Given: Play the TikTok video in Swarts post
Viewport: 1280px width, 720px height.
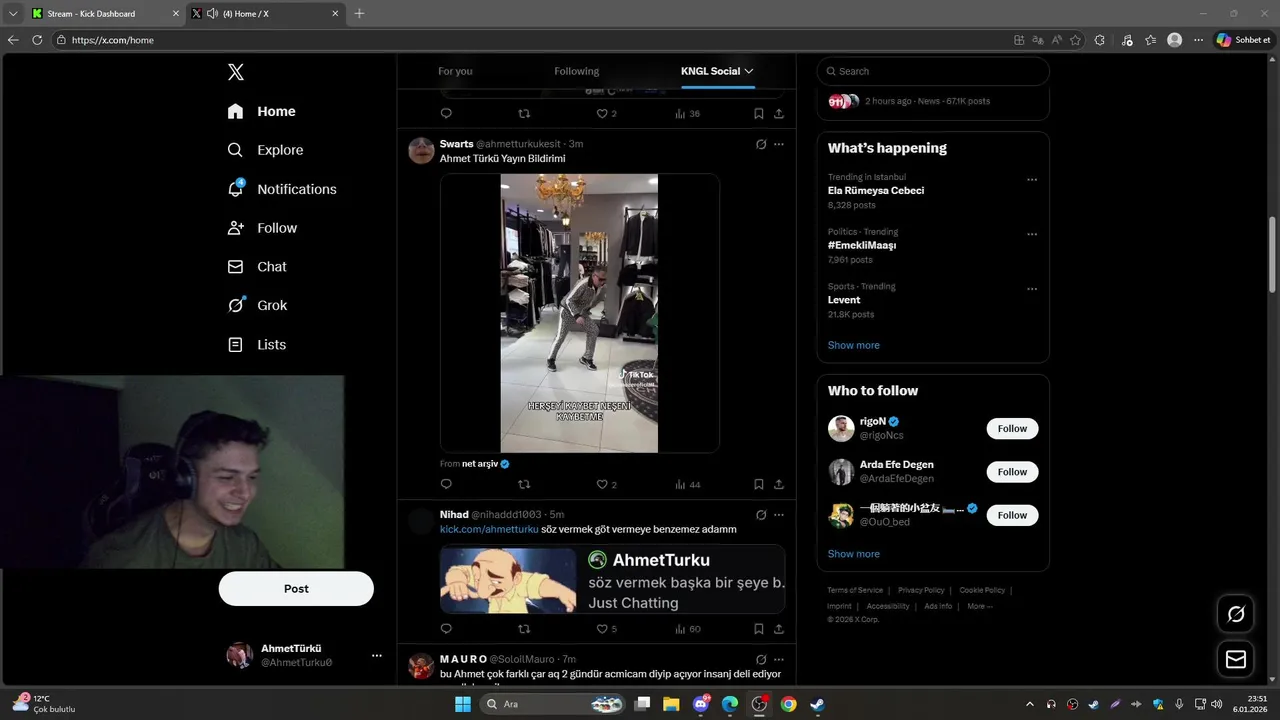Looking at the screenshot, I should click(x=579, y=313).
